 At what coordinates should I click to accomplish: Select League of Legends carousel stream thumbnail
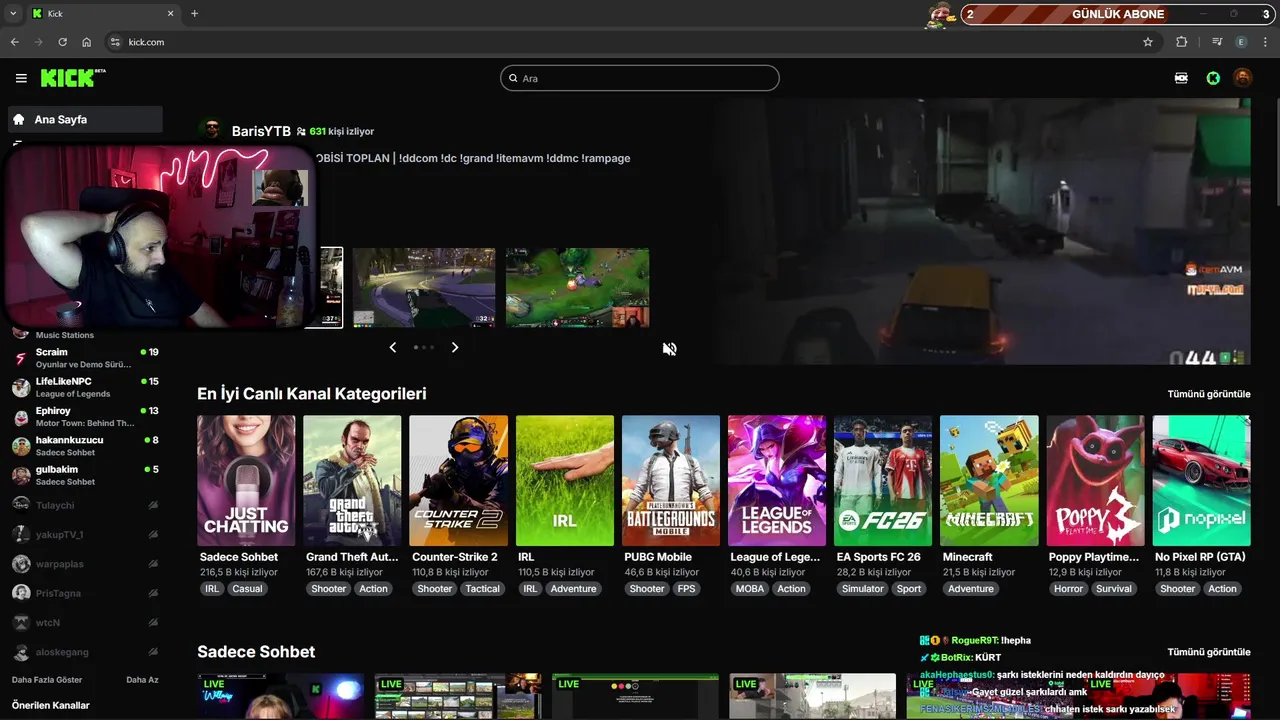[x=577, y=288]
